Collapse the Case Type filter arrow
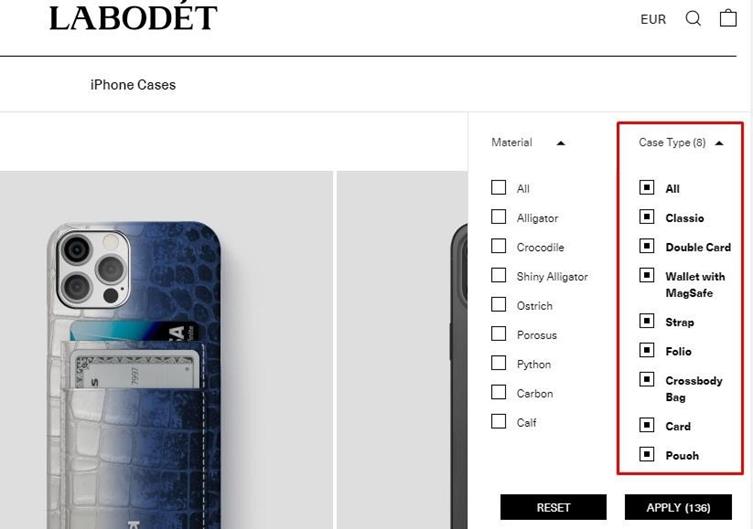The image size is (753, 529). [x=719, y=143]
